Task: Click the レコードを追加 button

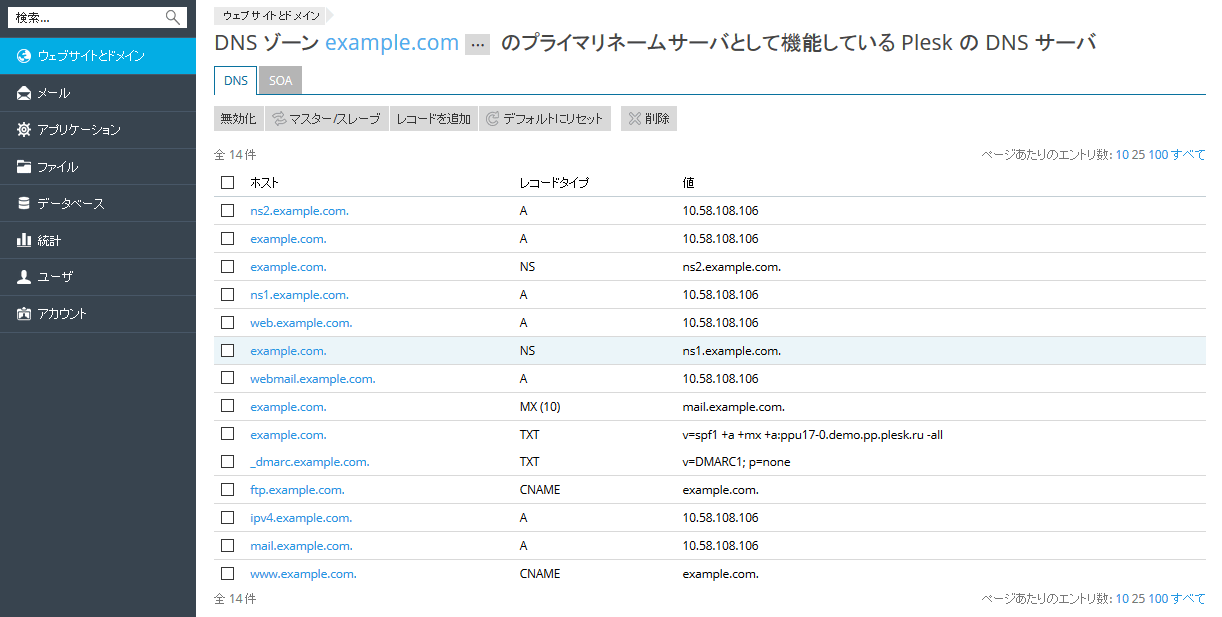Action: tap(433, 119)
